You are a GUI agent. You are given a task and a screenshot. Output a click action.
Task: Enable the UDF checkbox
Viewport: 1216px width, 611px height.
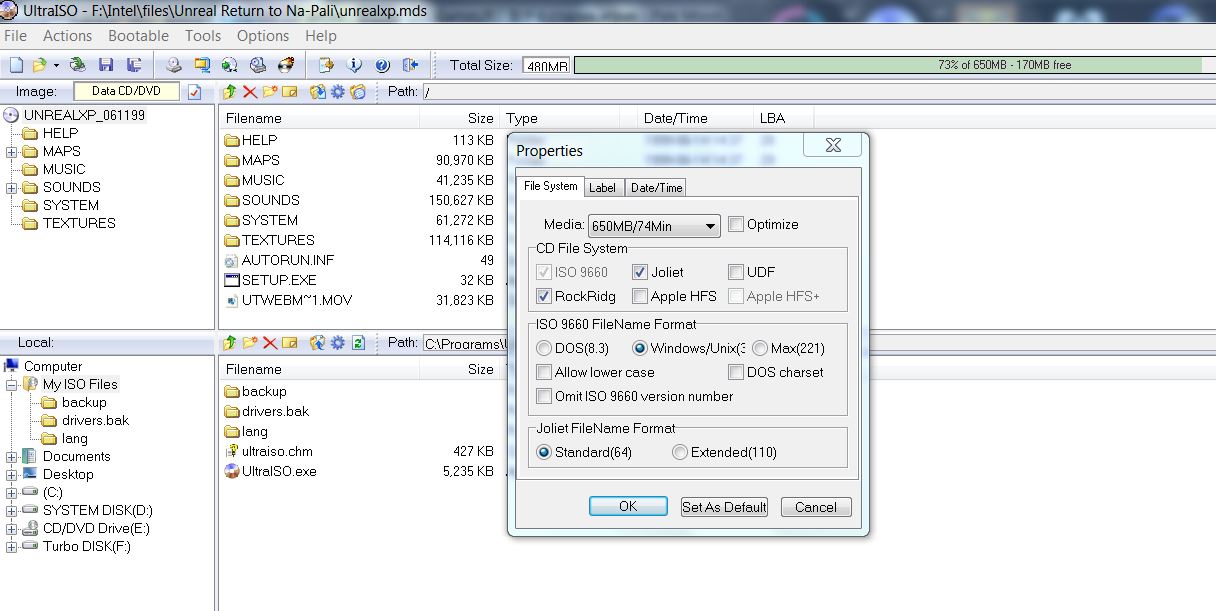736,272
